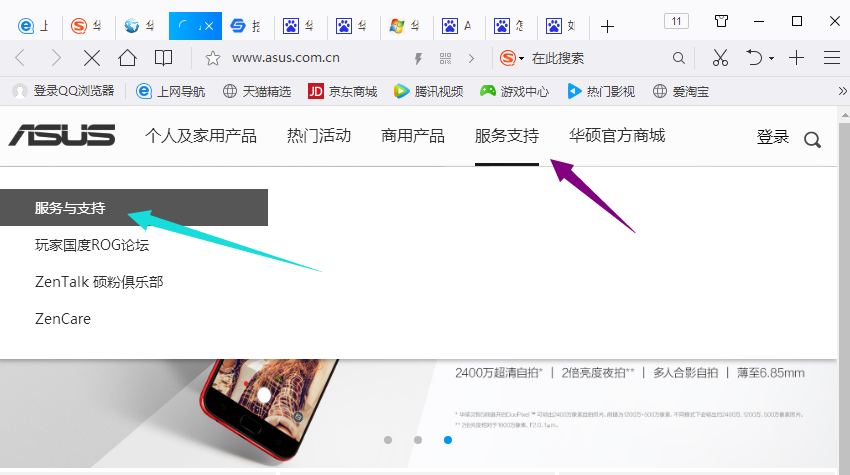The height and width of the screenshot is (475, 850).
Task: Expand the search engine selector dropdown
Action: click(521, 59)
